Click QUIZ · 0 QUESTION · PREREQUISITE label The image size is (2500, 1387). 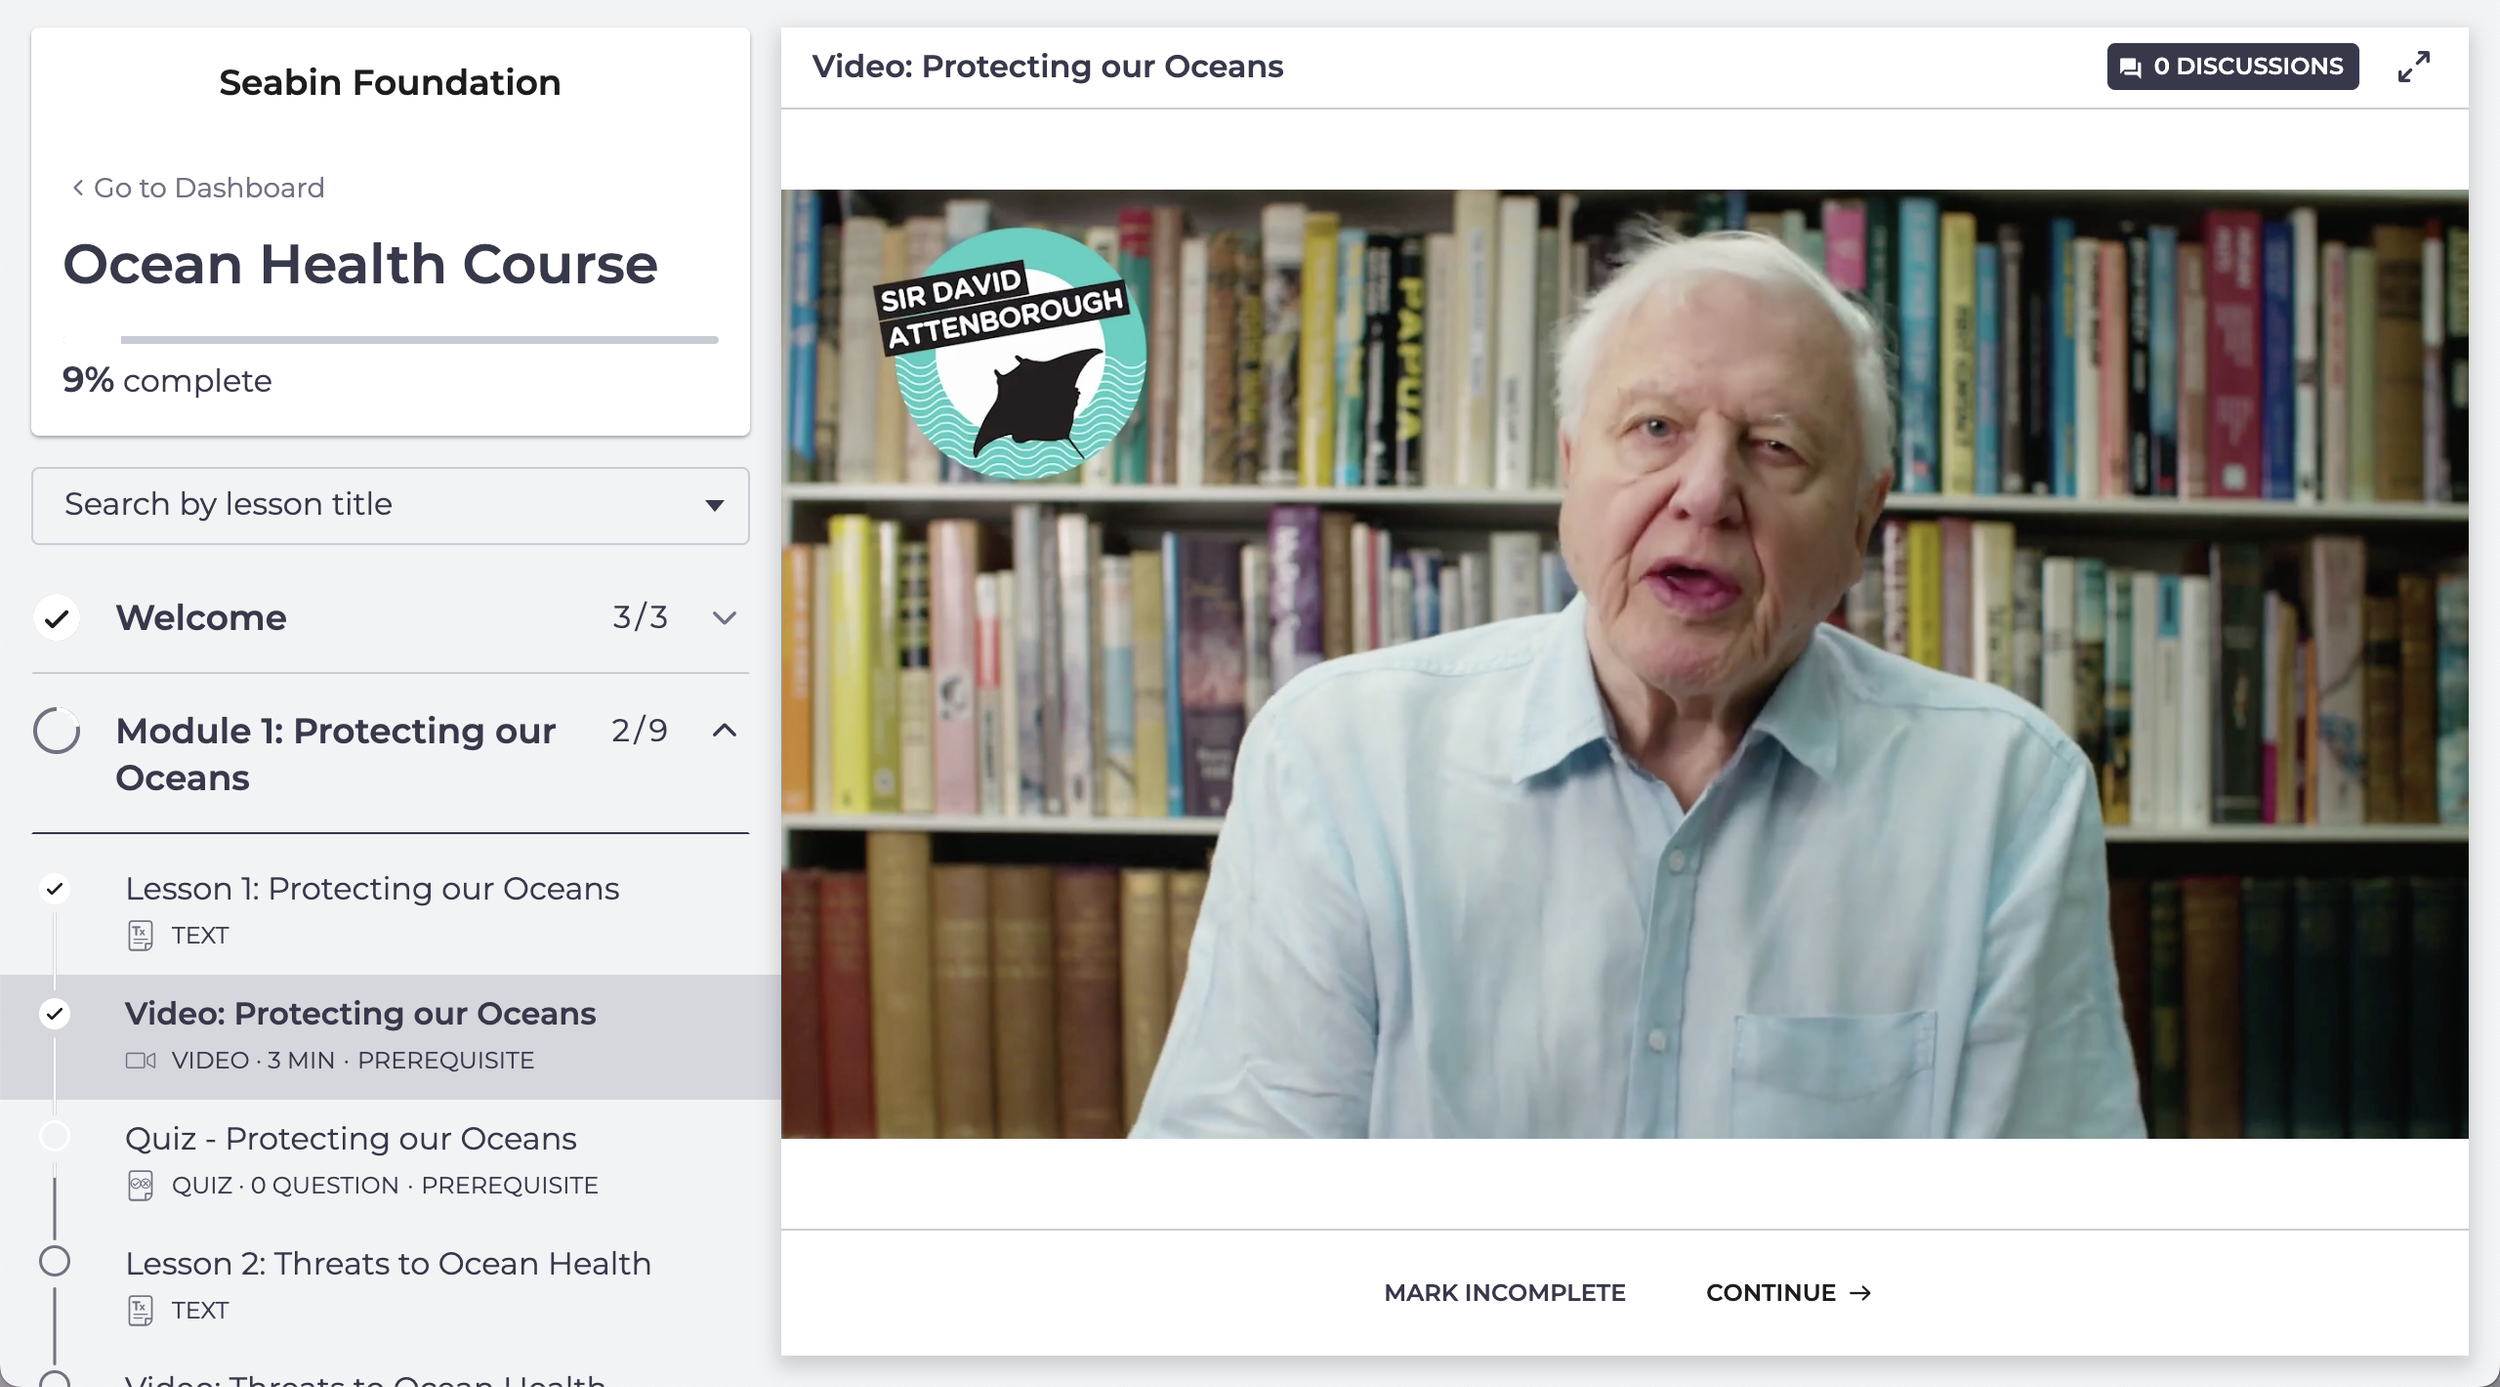point(385,1186)
